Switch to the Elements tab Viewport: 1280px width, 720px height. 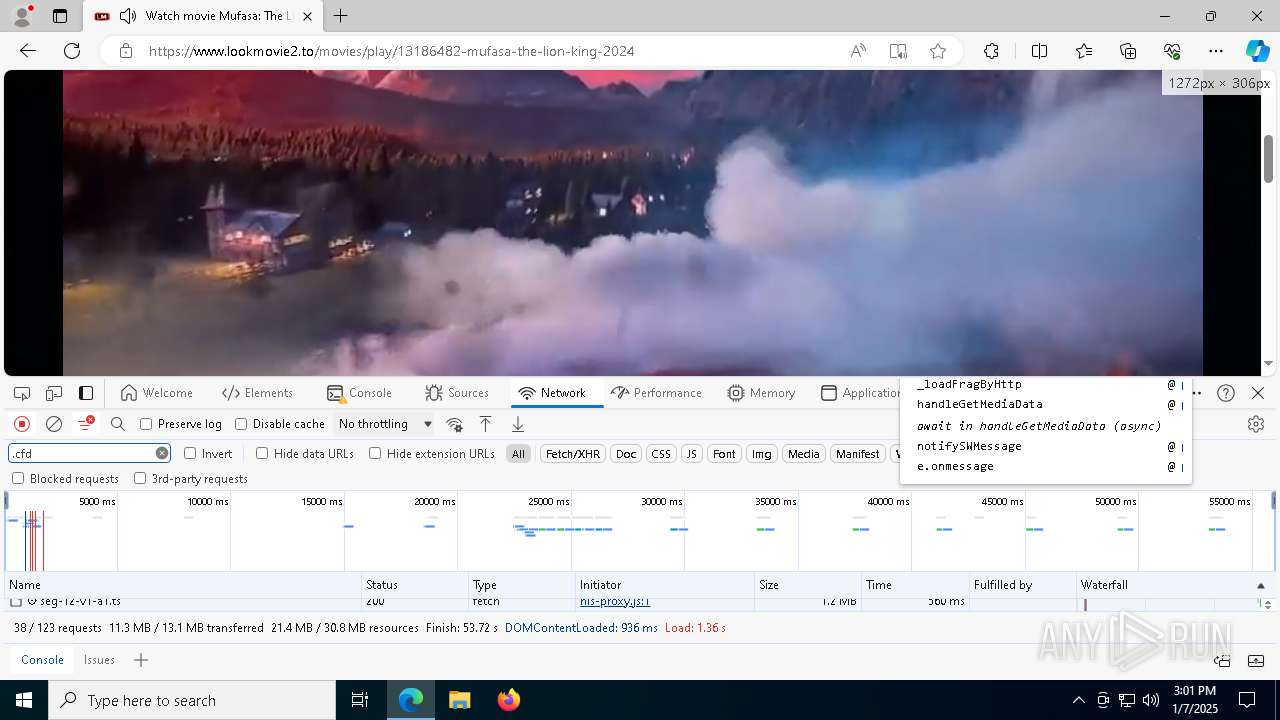coord(257,393)
